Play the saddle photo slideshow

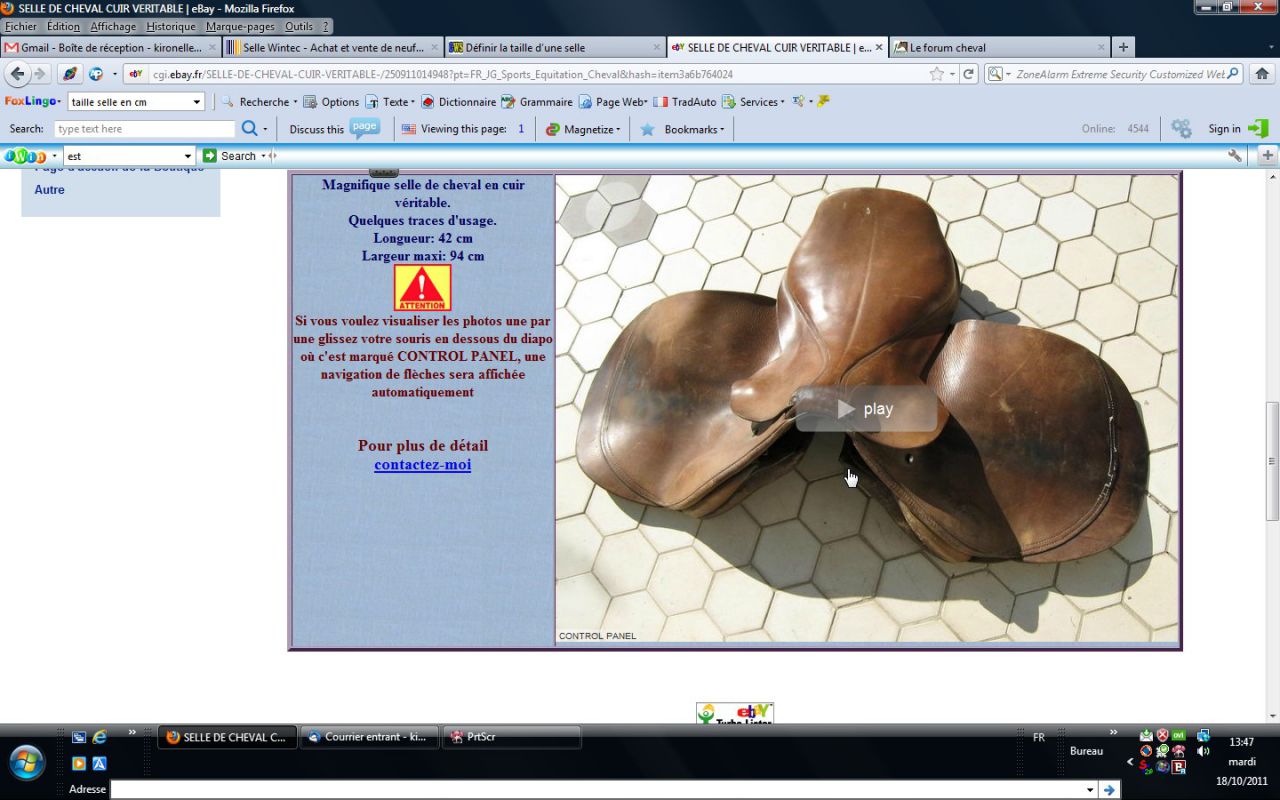tap(866, 409)
